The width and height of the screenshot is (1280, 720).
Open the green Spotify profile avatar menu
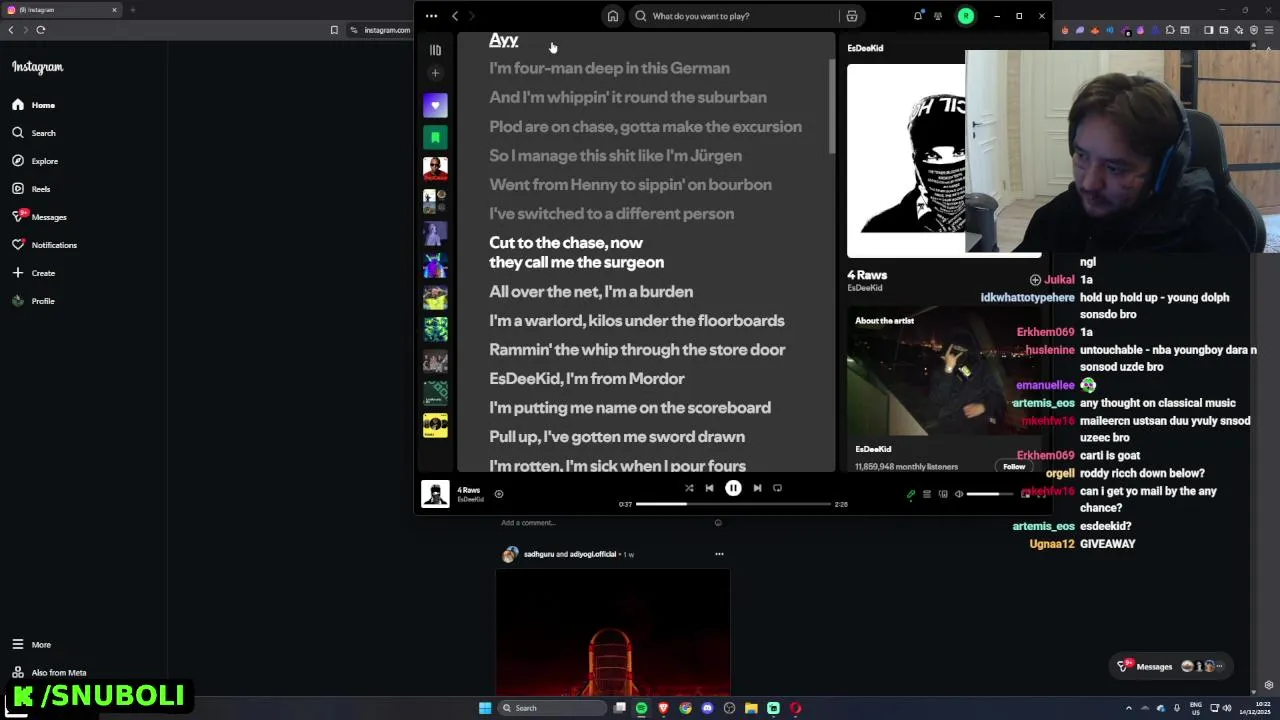pos(966,16)
